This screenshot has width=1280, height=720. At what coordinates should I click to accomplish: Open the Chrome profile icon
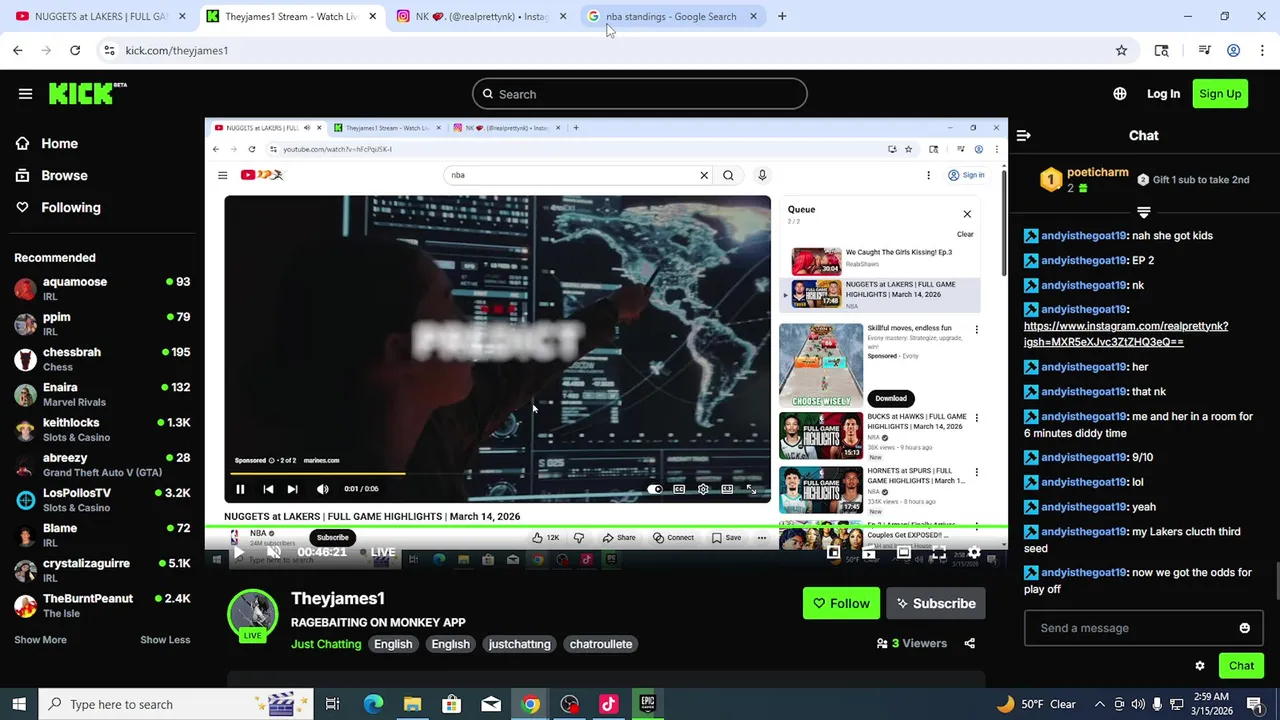pyautogui.click(x=1234, y=50)
